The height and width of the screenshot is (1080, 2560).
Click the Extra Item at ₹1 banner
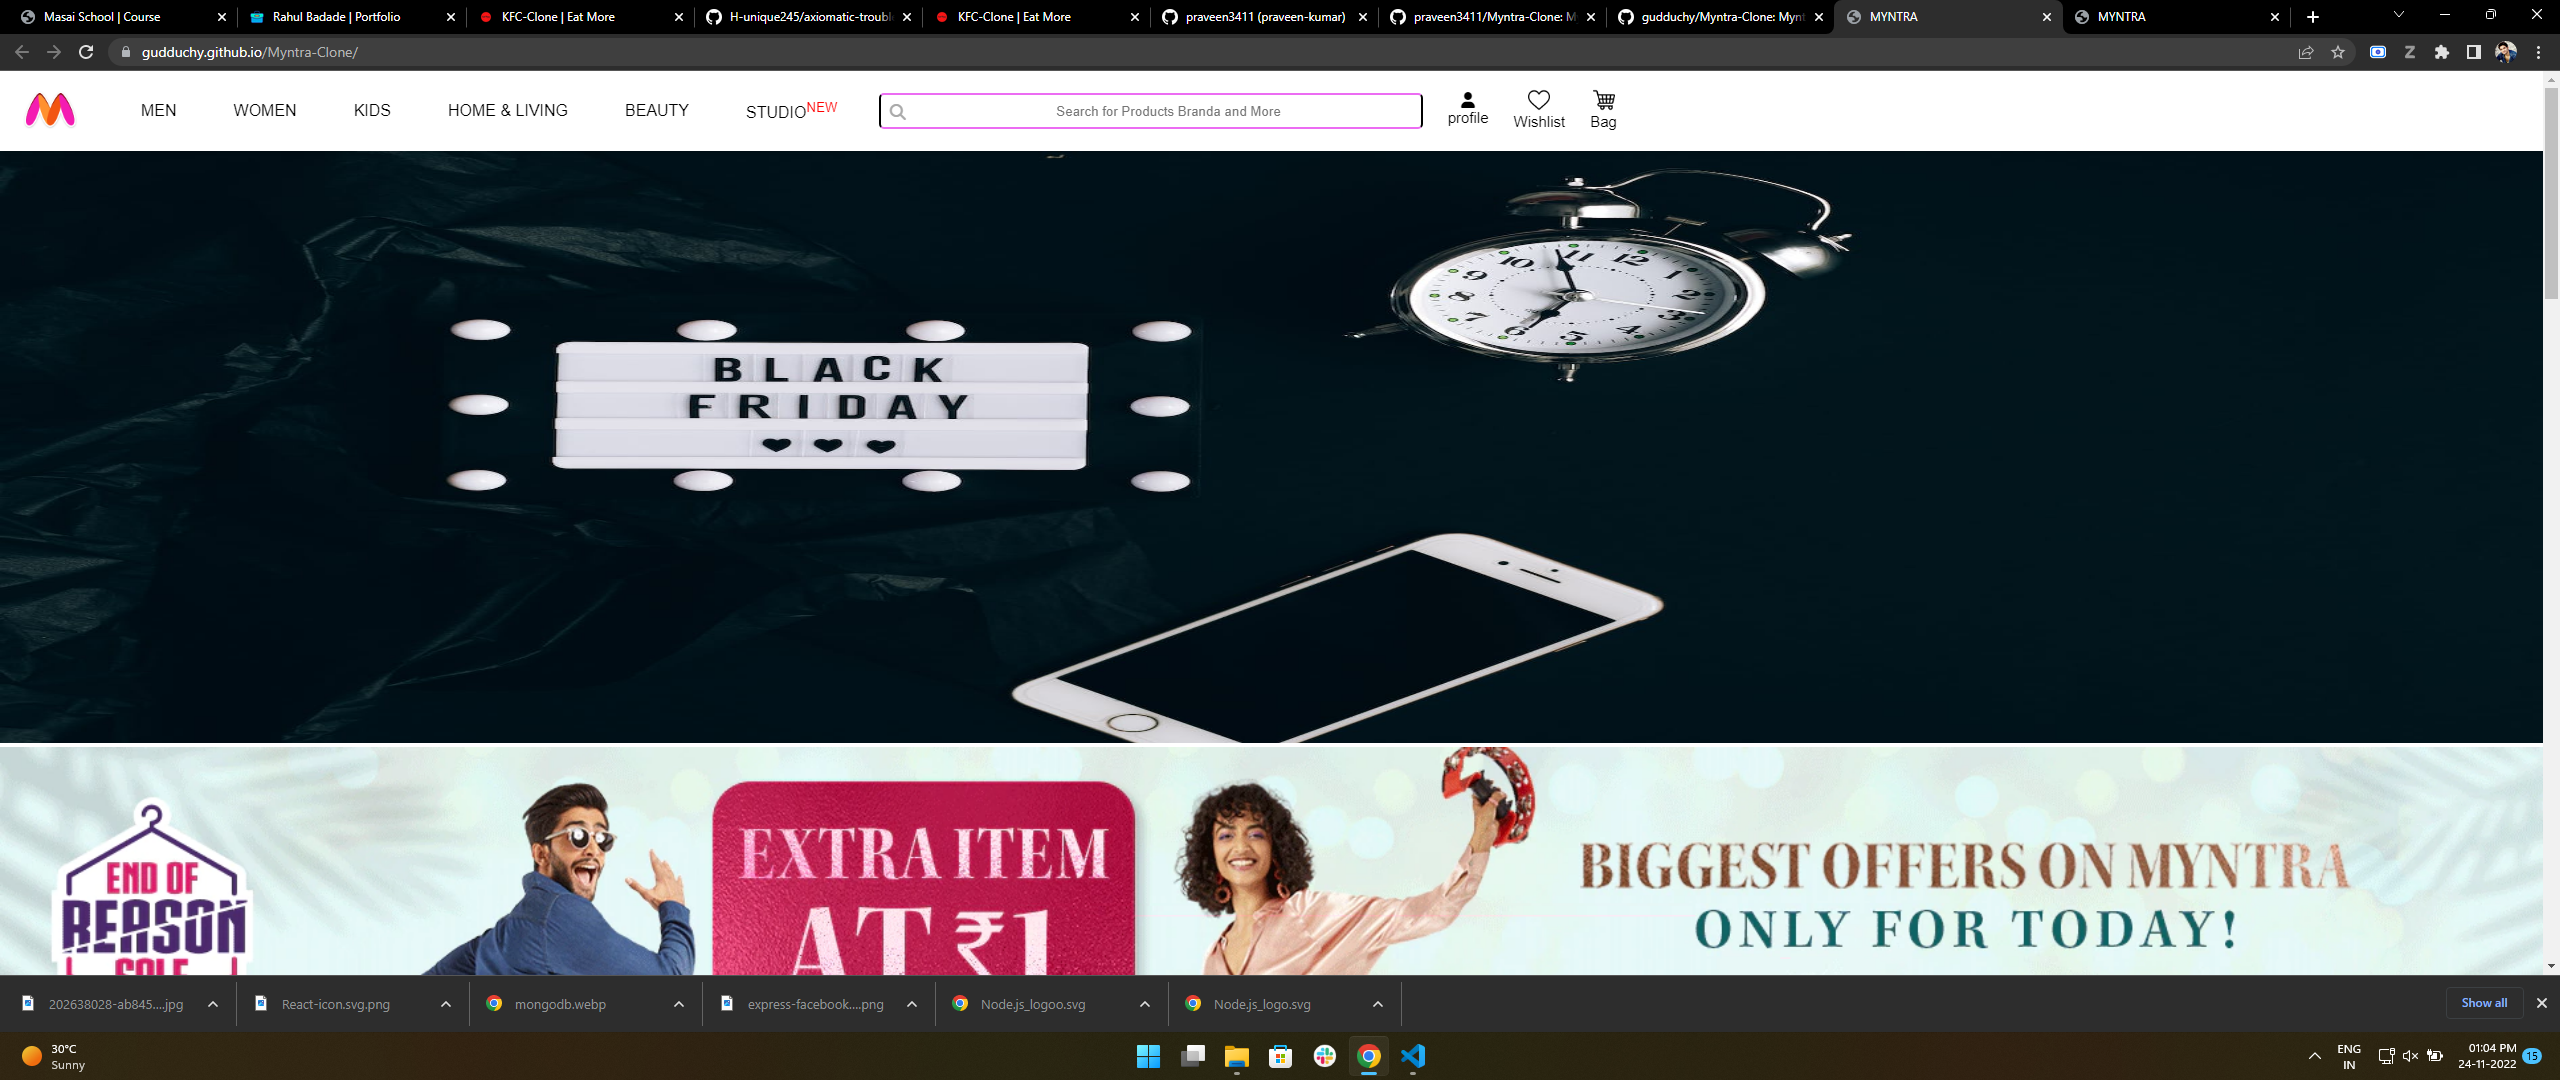(x=924, y=878)
